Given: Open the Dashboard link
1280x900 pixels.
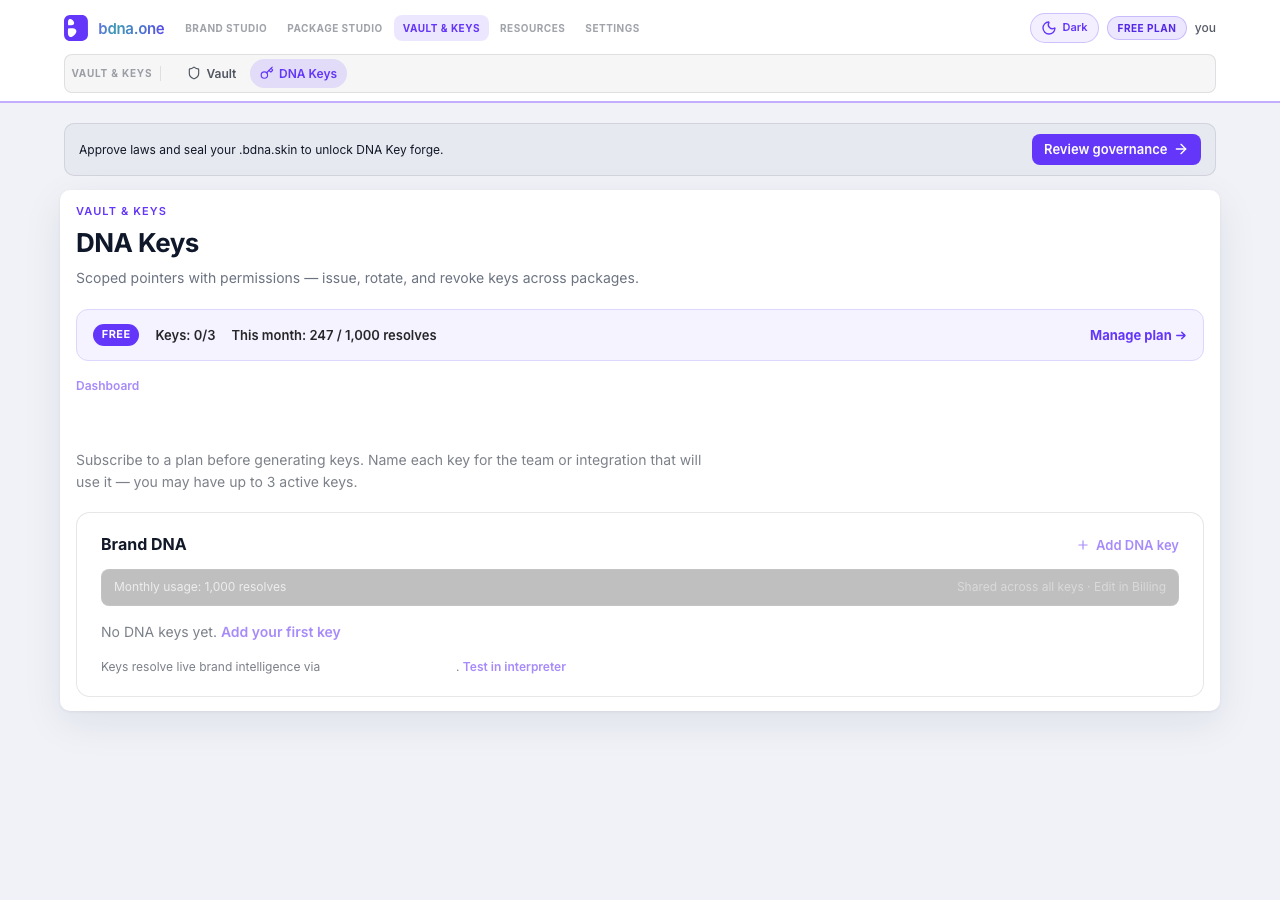Looking at the screenshot, I should [x=108, y=386].
